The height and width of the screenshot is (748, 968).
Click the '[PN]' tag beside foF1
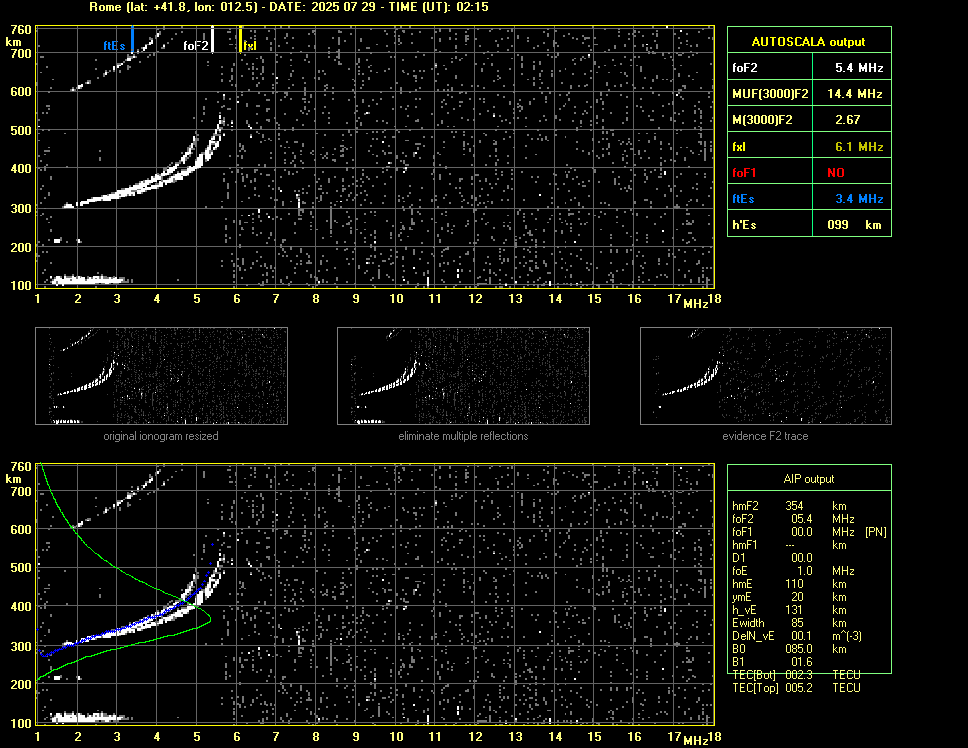pyautogui.click(x=876, y=531)
